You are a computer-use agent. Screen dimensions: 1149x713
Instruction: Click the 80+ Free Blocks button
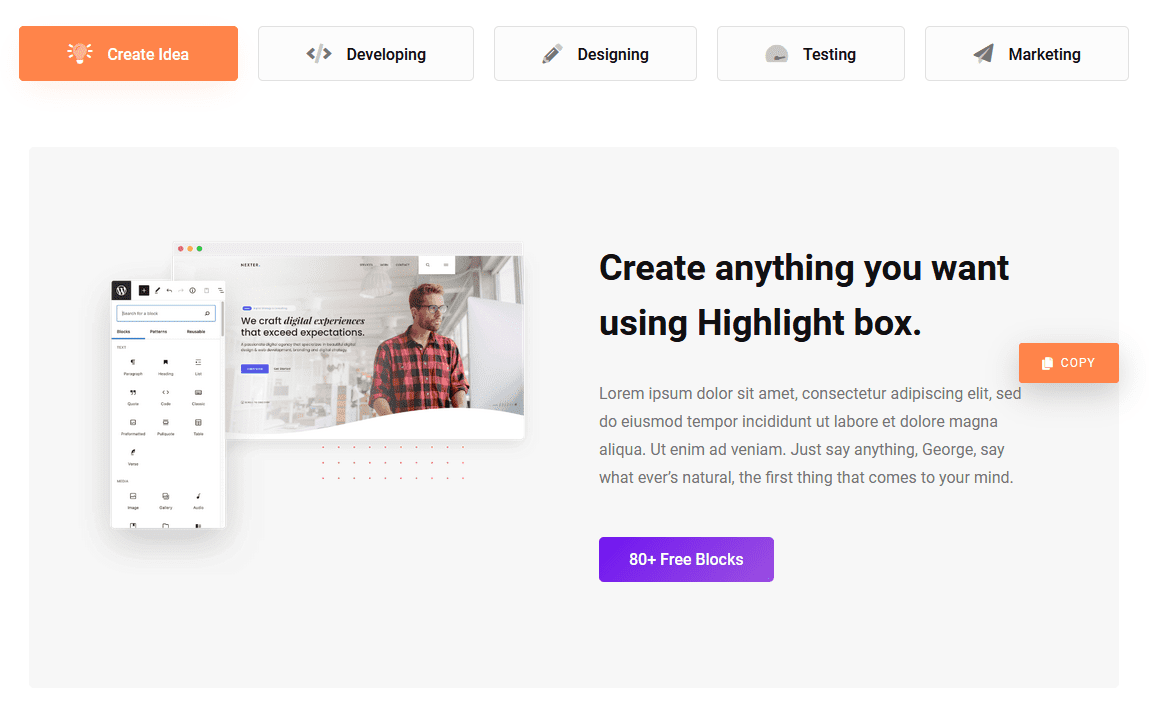pyautogui.click(x=686, y=560)
